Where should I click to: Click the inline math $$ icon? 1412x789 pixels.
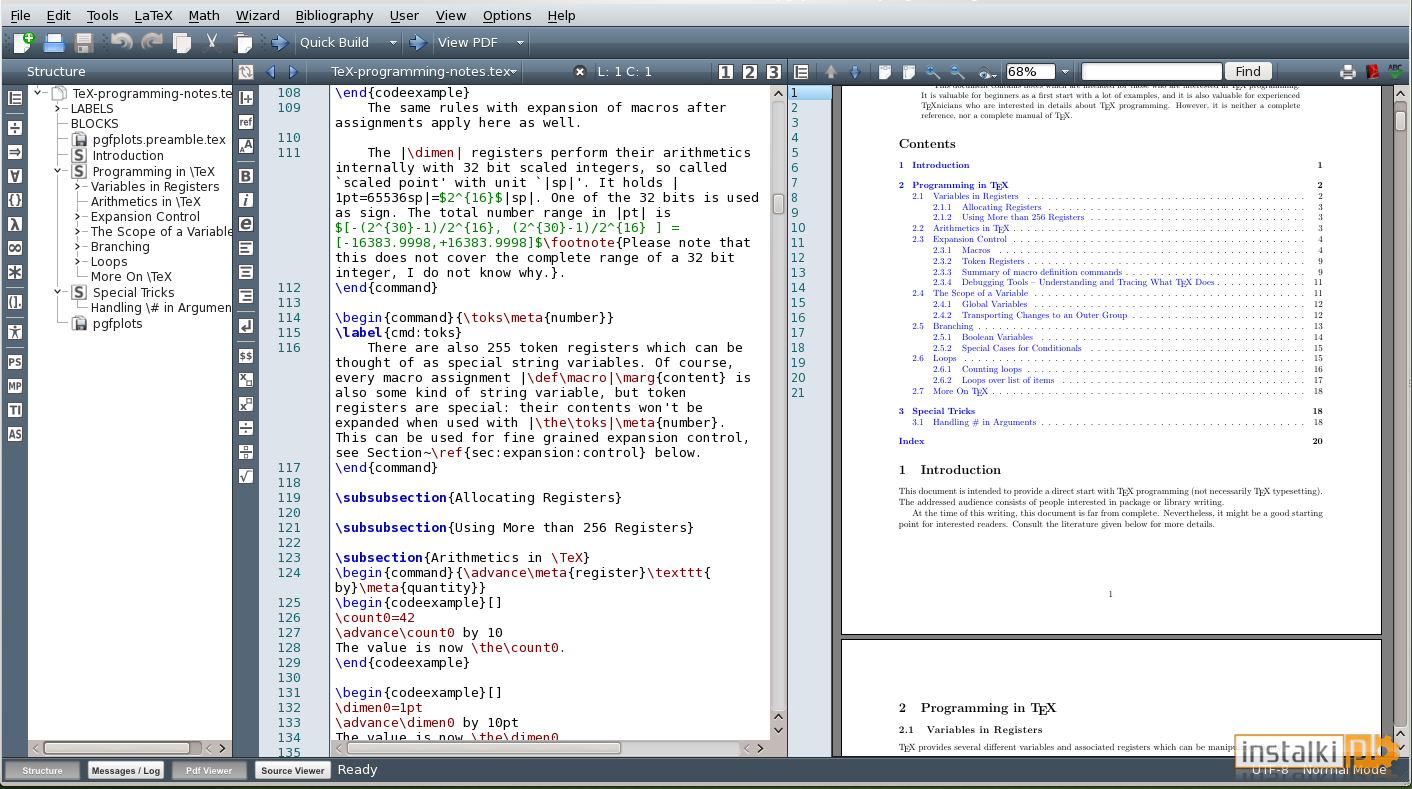[x=246, y=355]
